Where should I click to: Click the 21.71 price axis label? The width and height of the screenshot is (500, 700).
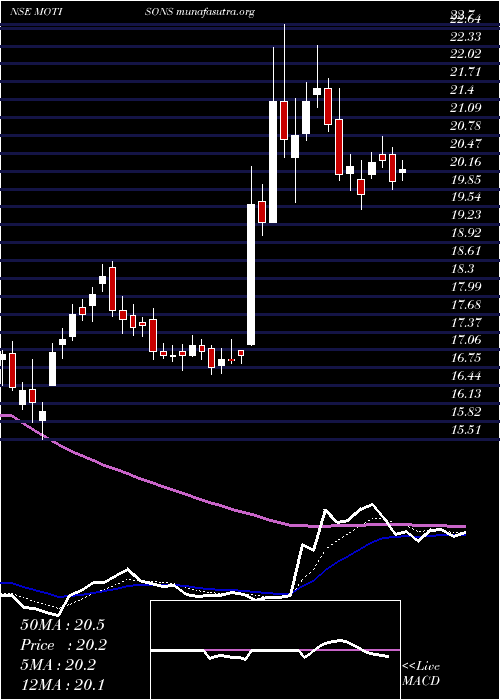pos(467,72)
